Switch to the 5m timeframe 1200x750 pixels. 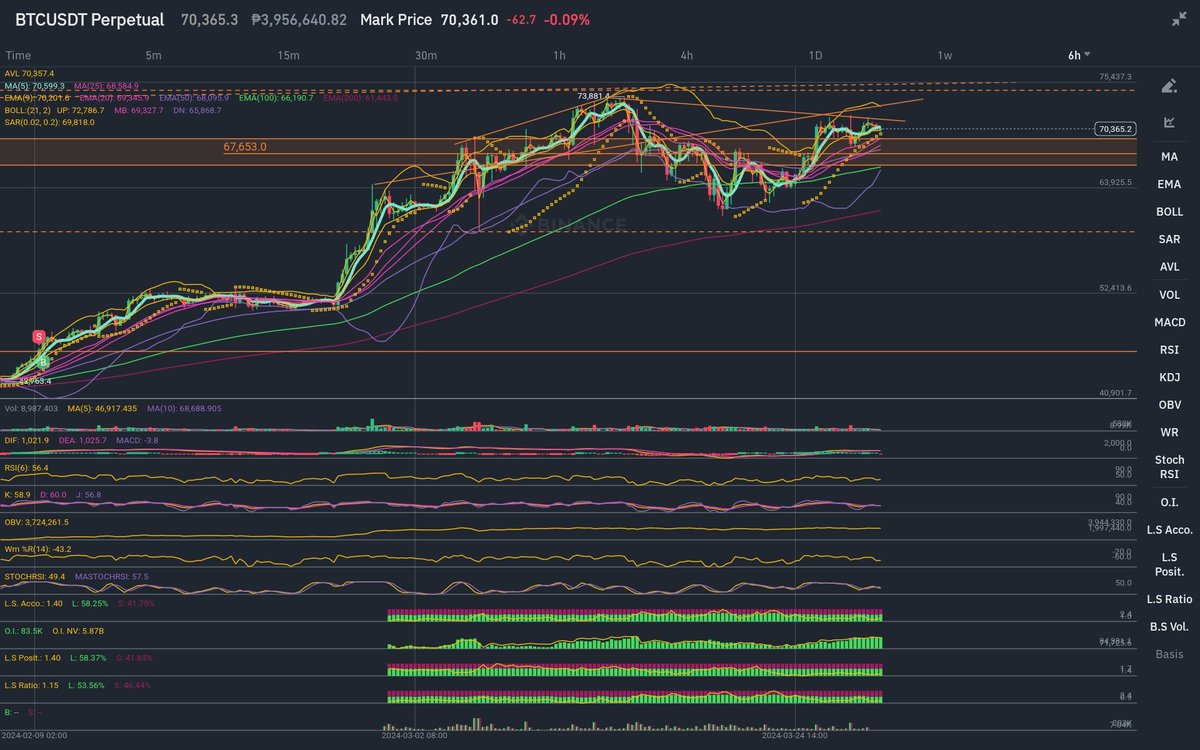click(153, 56)
